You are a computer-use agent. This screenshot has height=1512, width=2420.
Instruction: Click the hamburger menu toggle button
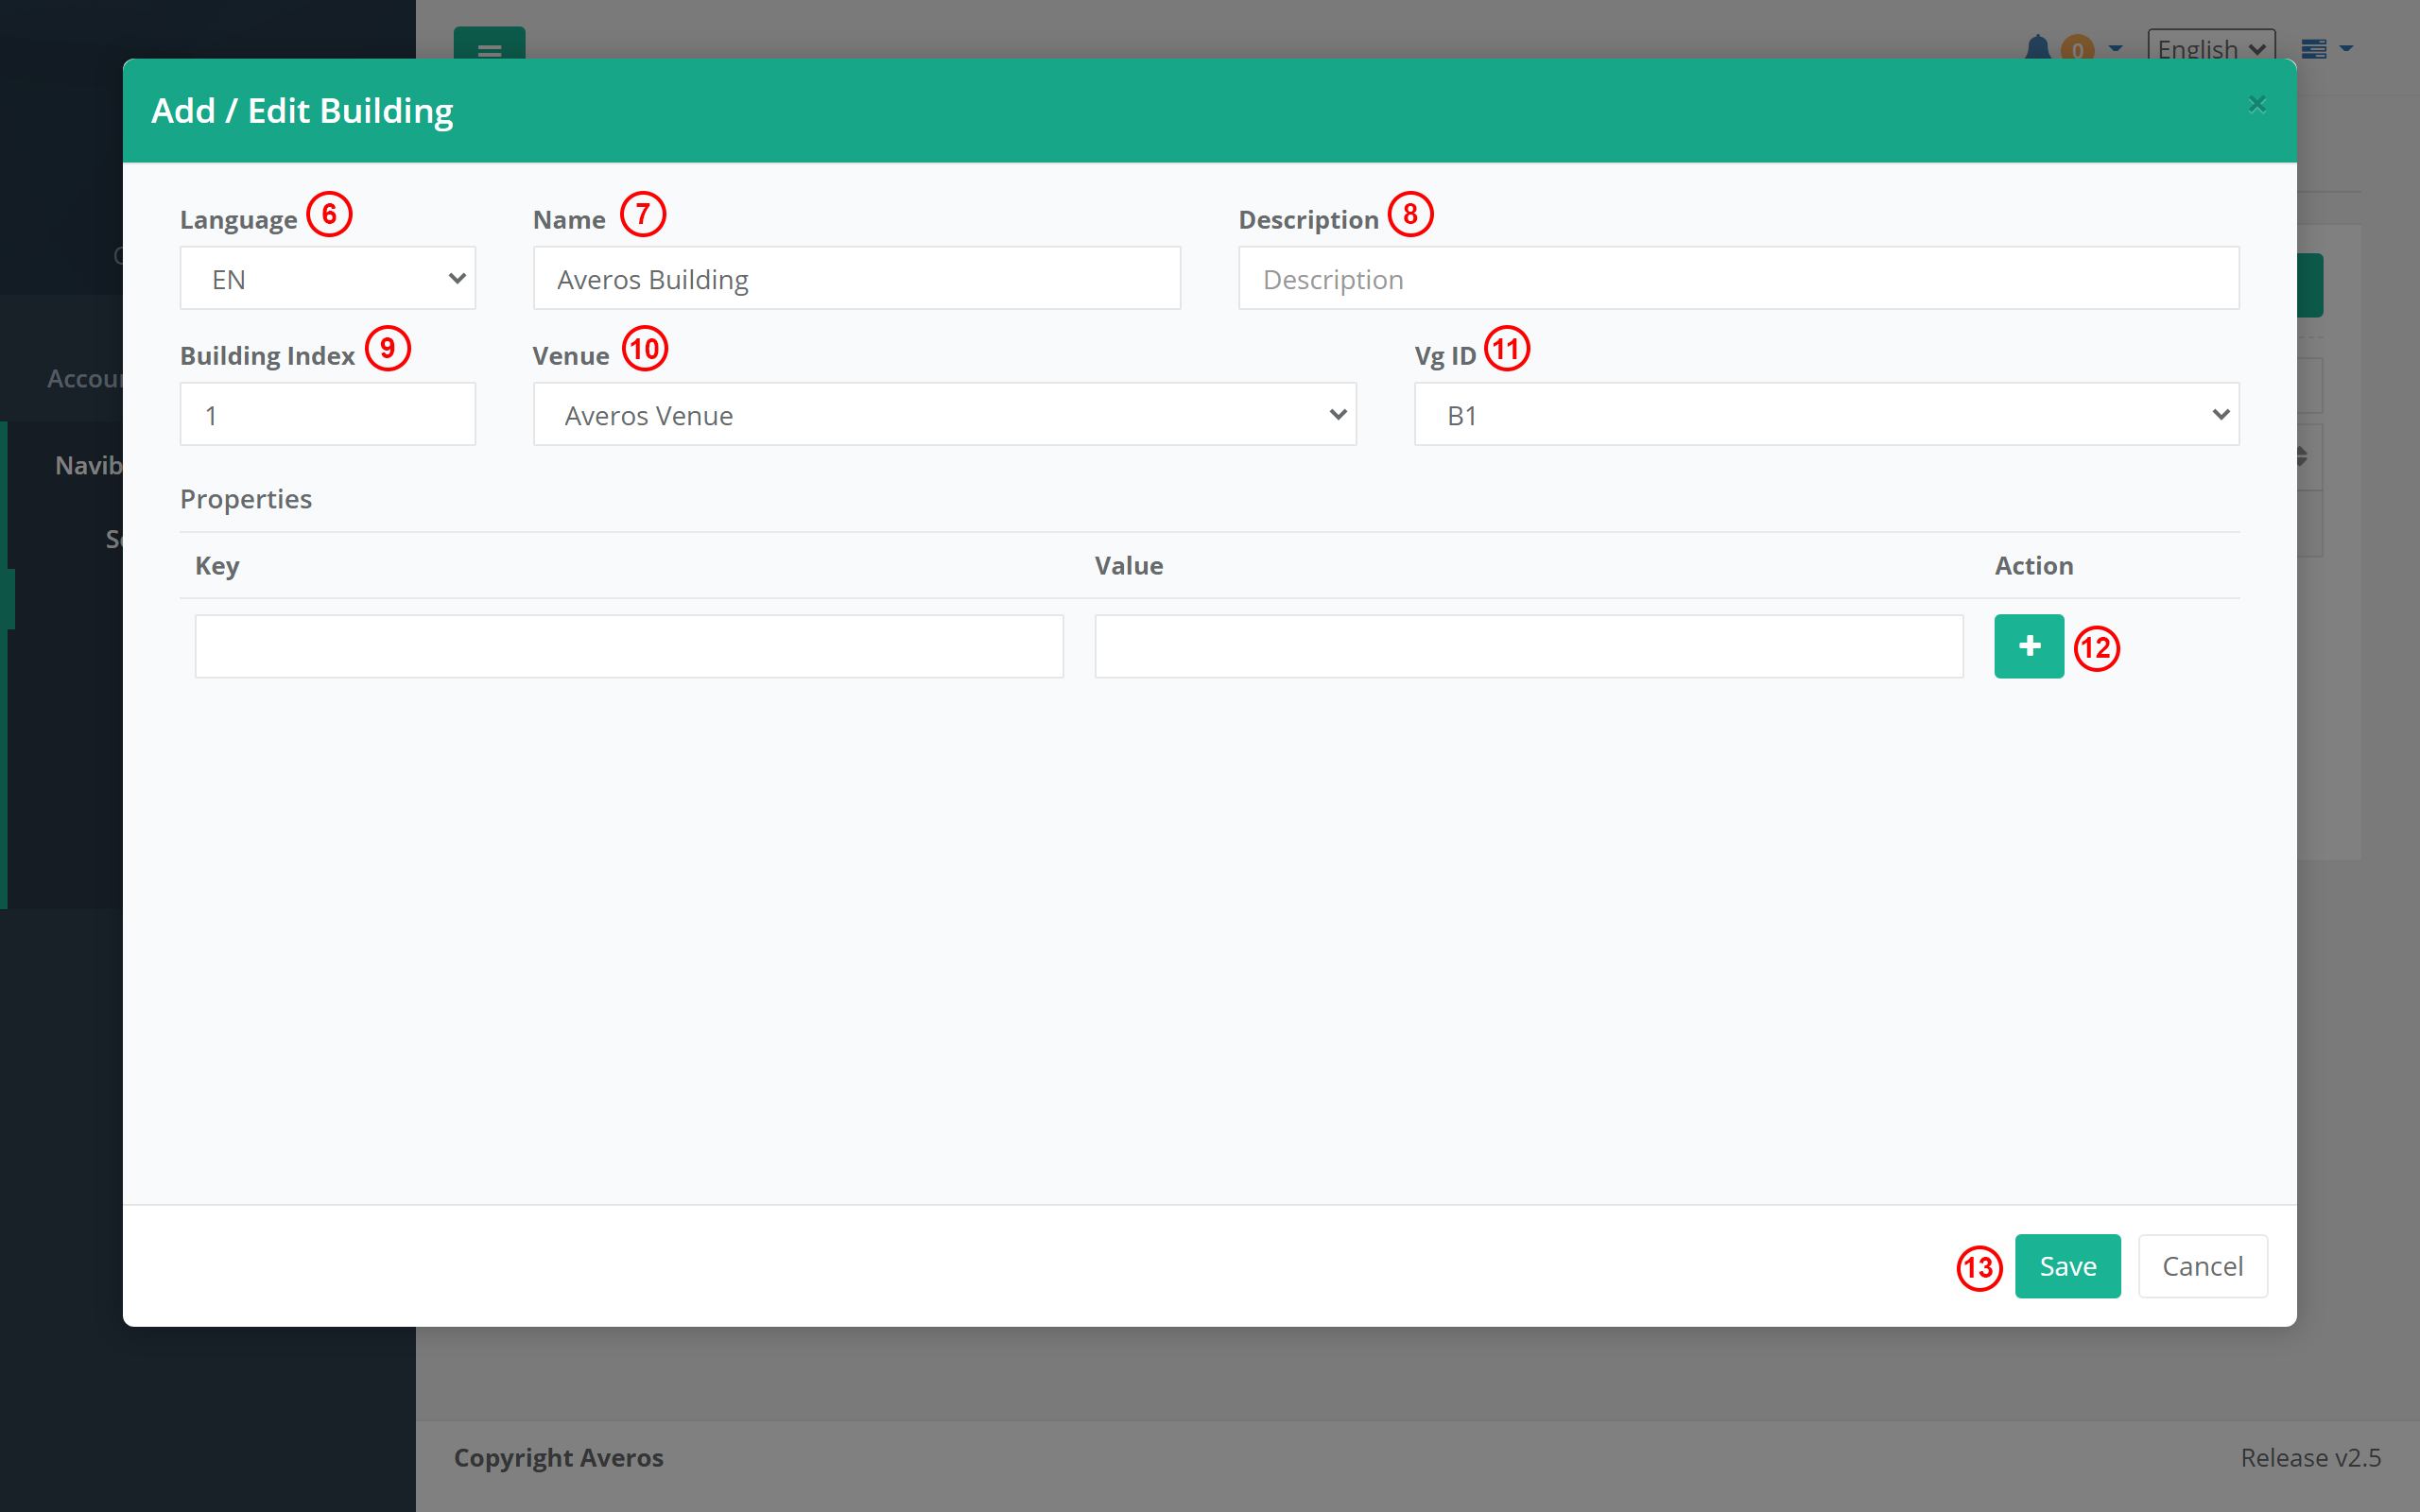489,45
